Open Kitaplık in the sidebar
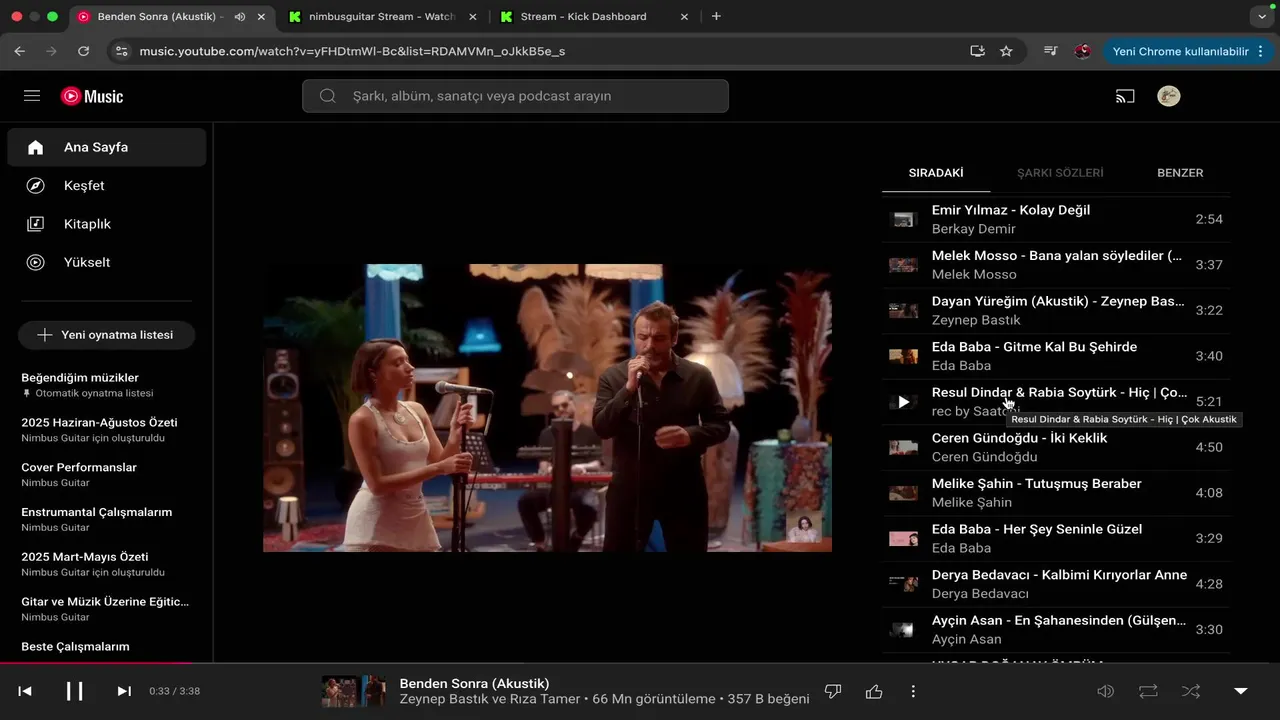This screenshot has height=720, width=1280. (x=107, y=224)
